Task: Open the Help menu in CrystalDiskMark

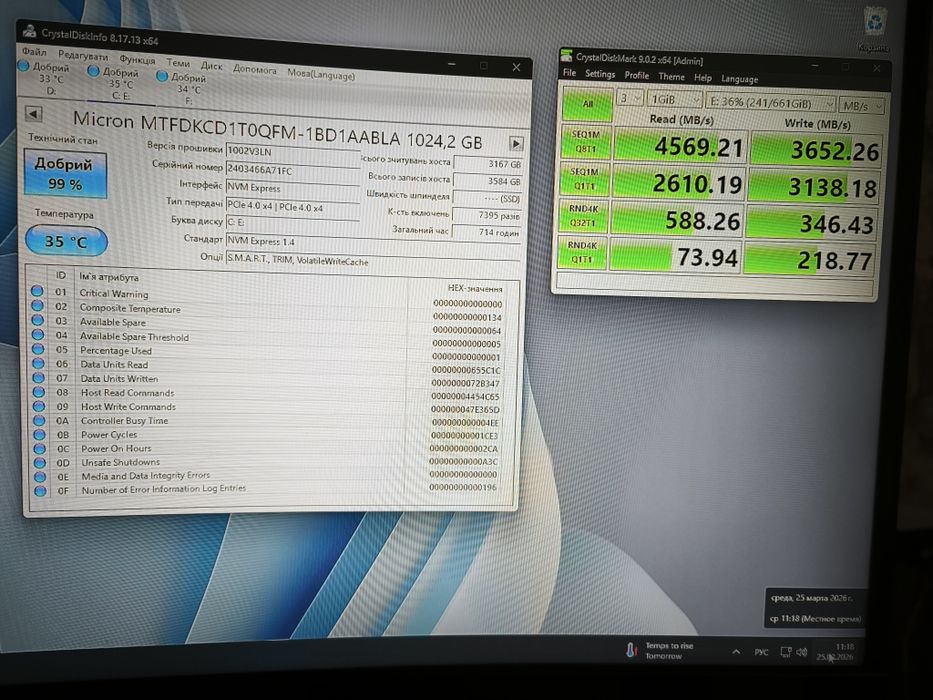Action: 703,78
